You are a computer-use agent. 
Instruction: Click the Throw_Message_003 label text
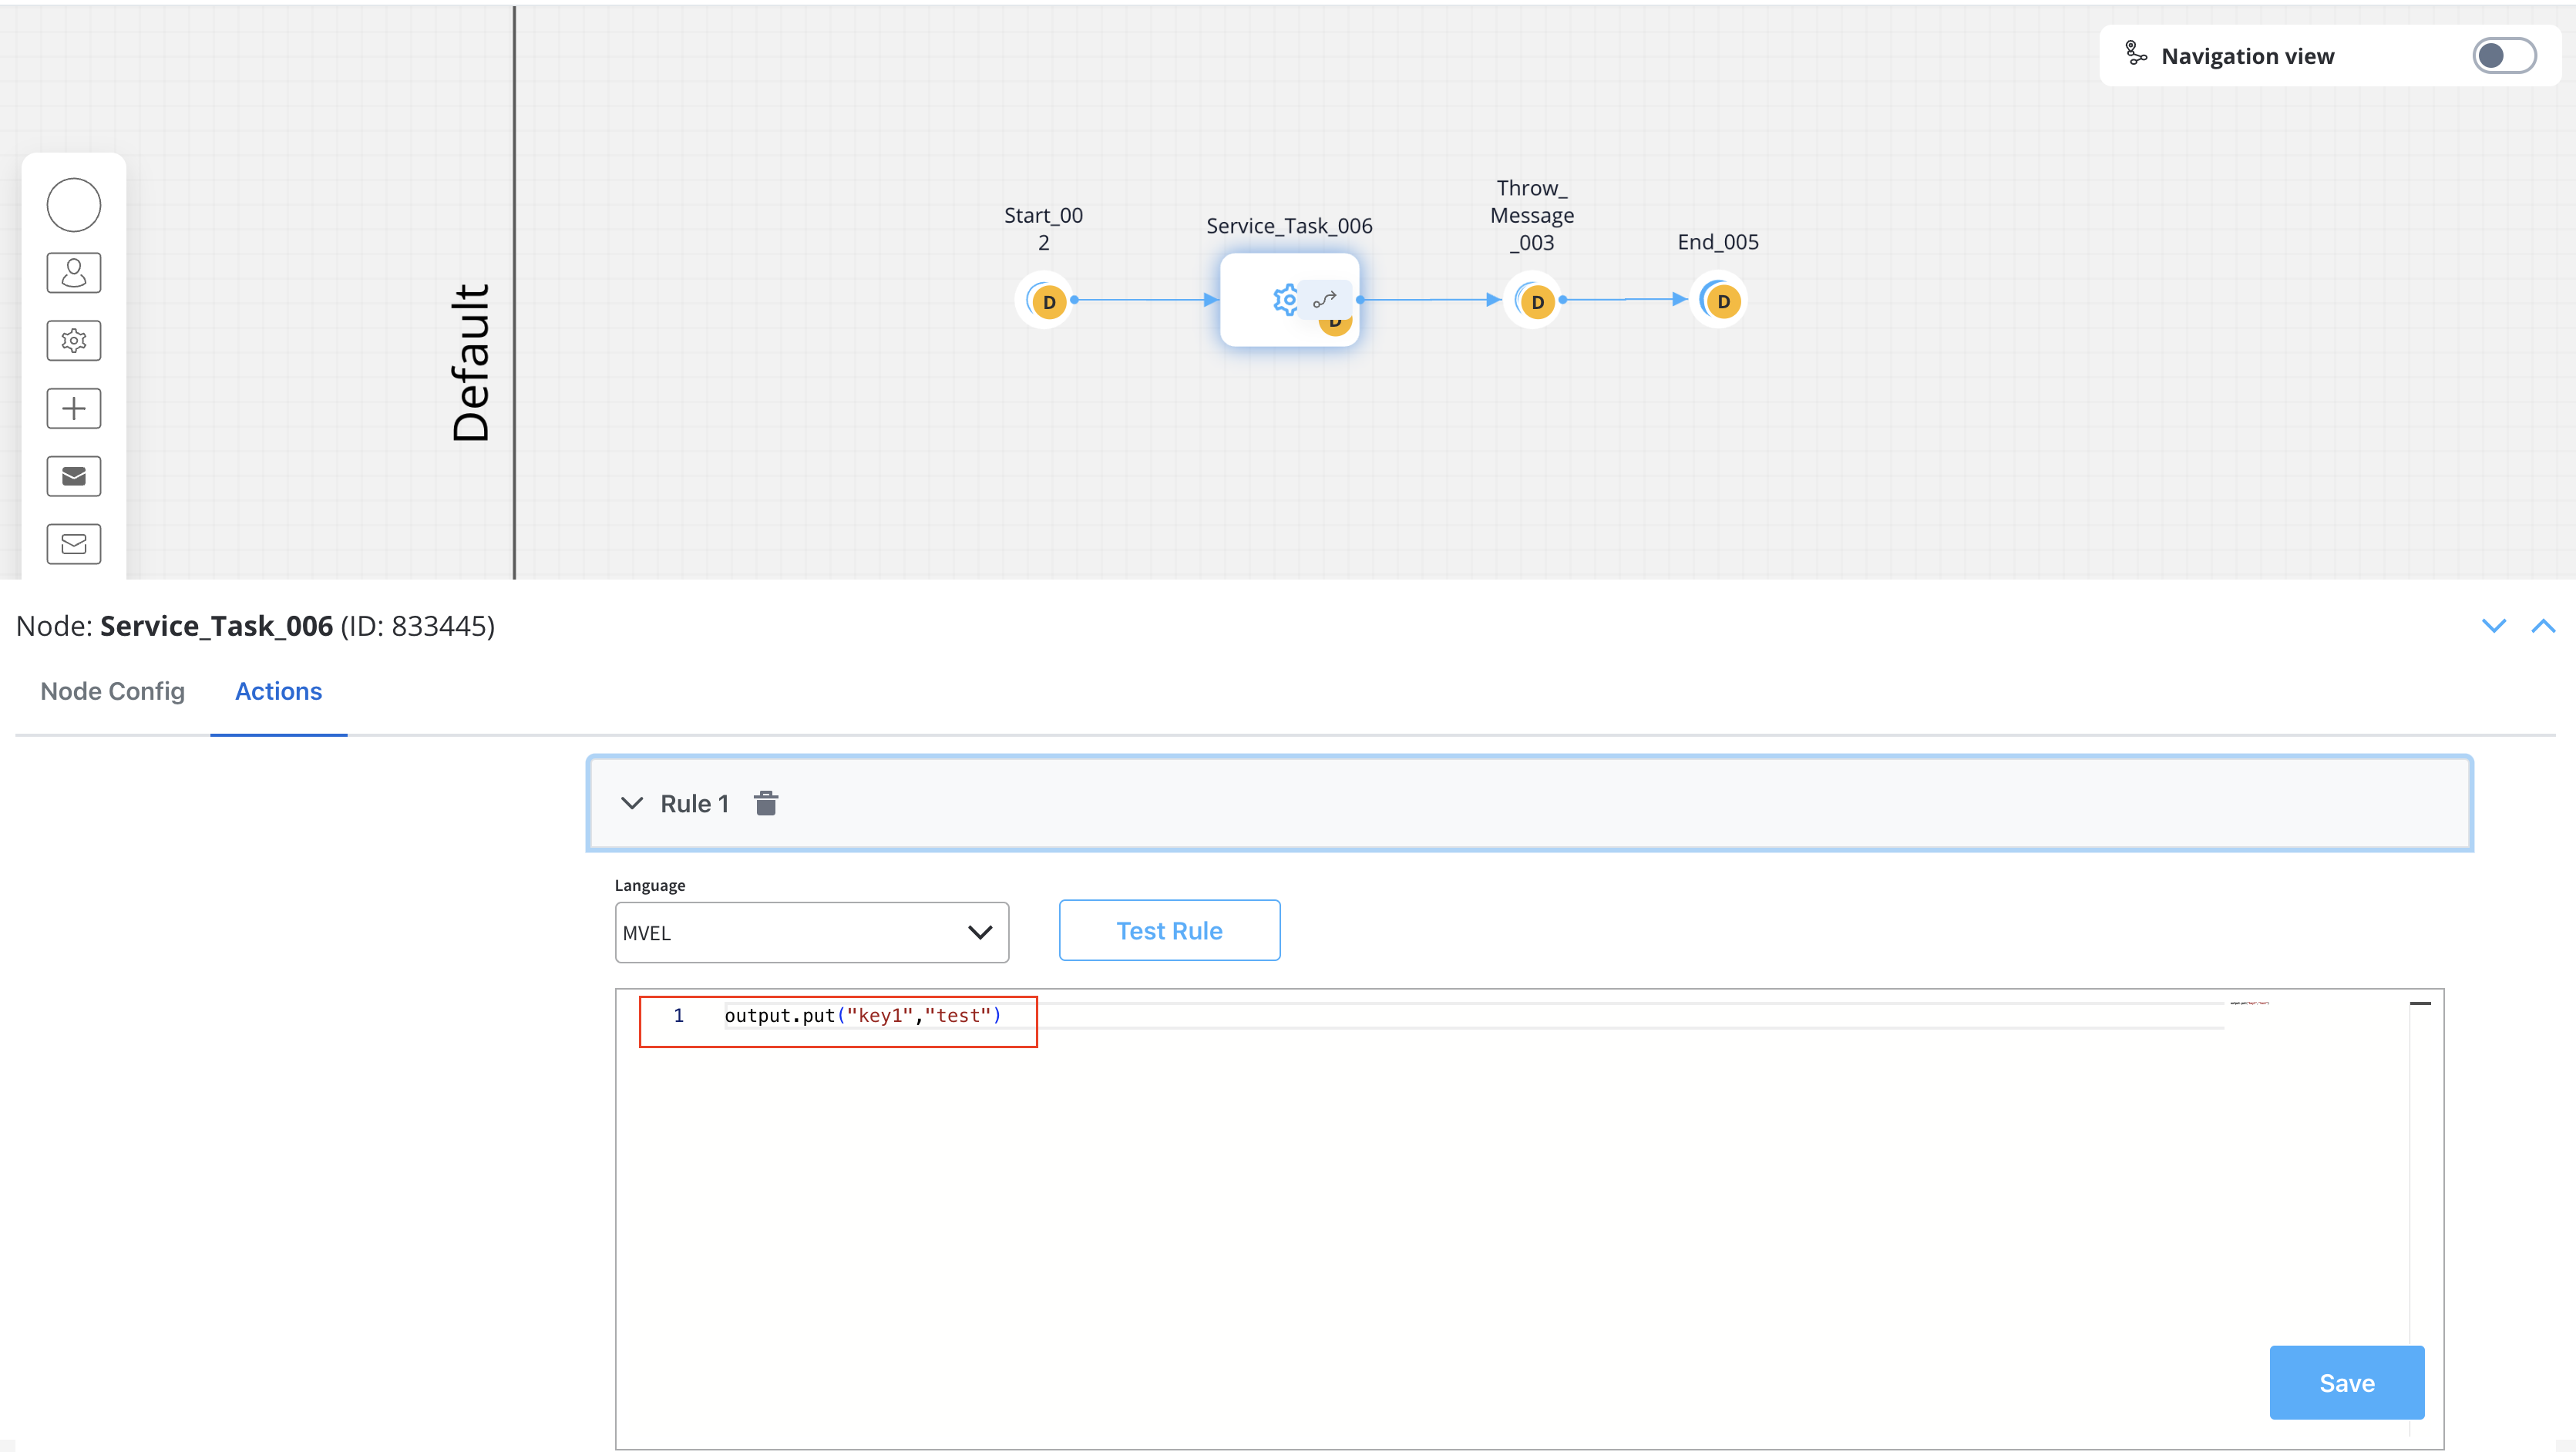click(x=1532, y=215)
